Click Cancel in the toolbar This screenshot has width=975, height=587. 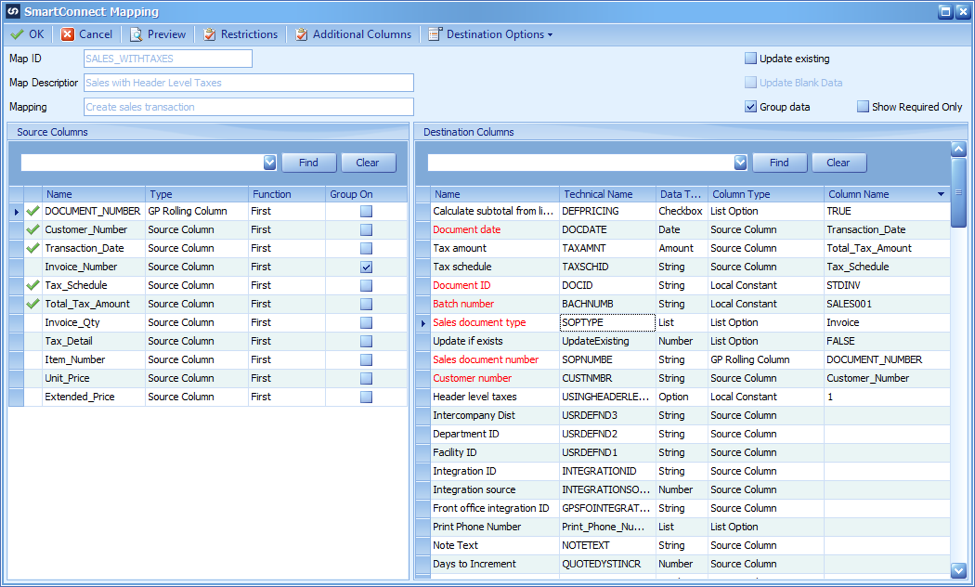(87, 34)
